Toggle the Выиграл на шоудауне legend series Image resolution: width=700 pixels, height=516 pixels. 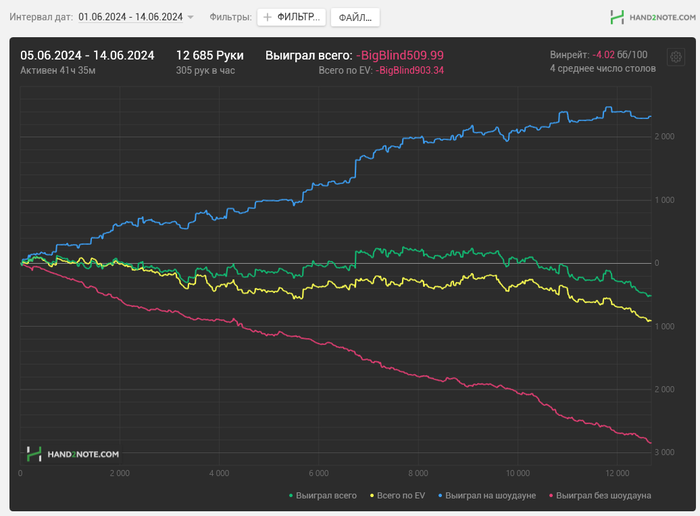(x=487, y=495)
